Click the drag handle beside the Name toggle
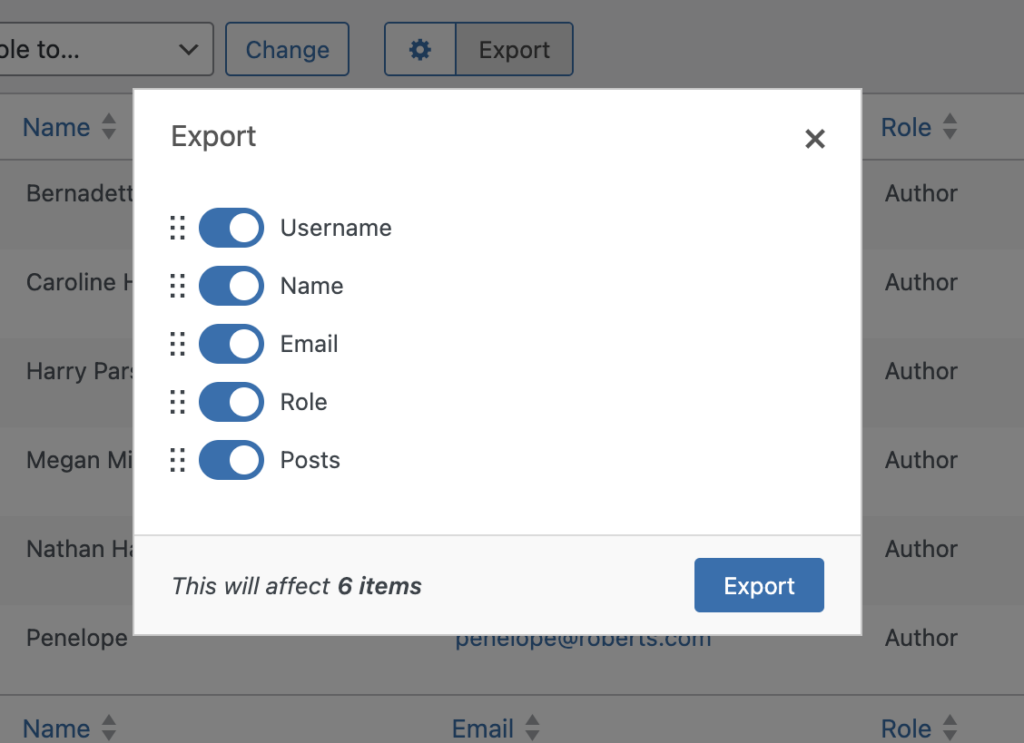 [178, 286]
